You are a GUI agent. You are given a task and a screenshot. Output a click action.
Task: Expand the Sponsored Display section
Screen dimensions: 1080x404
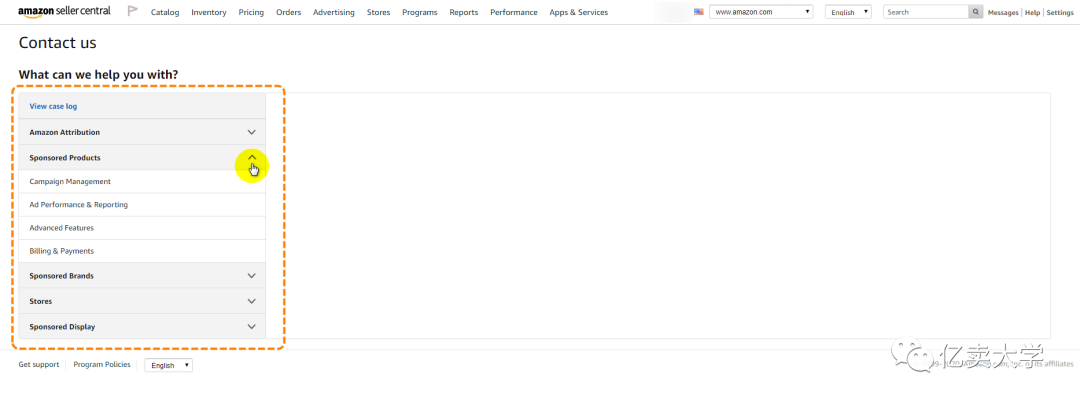142,327
